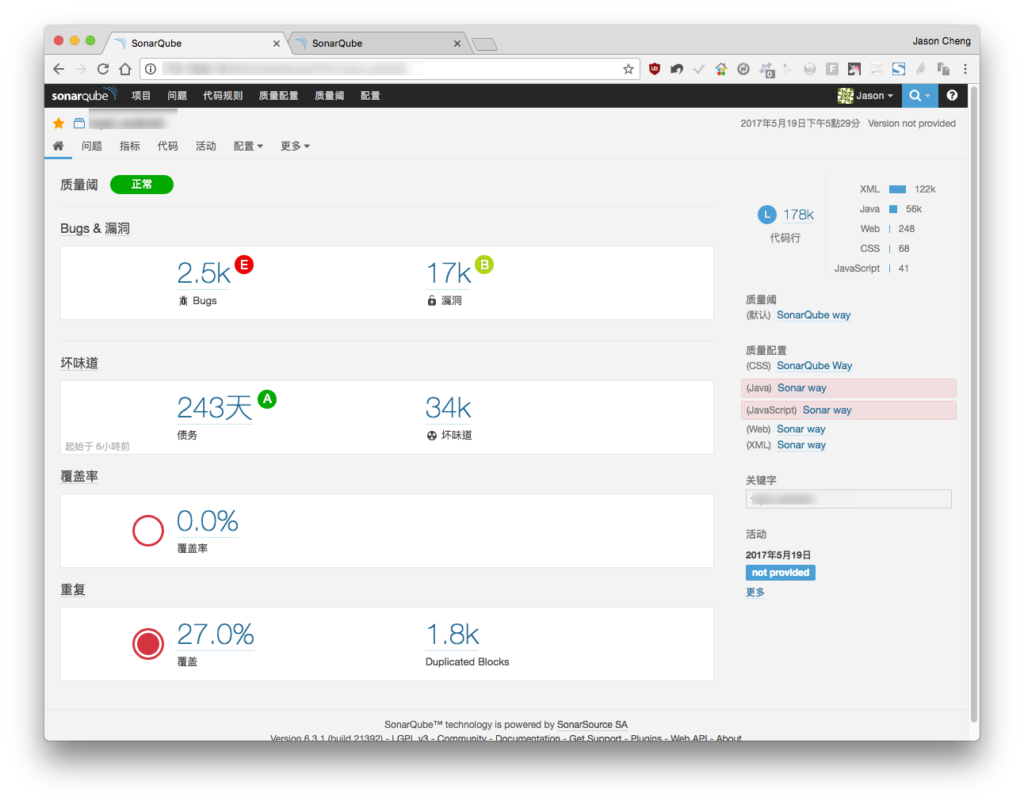
Task: Go to the project home icon tab
Action: pos(58,146)
